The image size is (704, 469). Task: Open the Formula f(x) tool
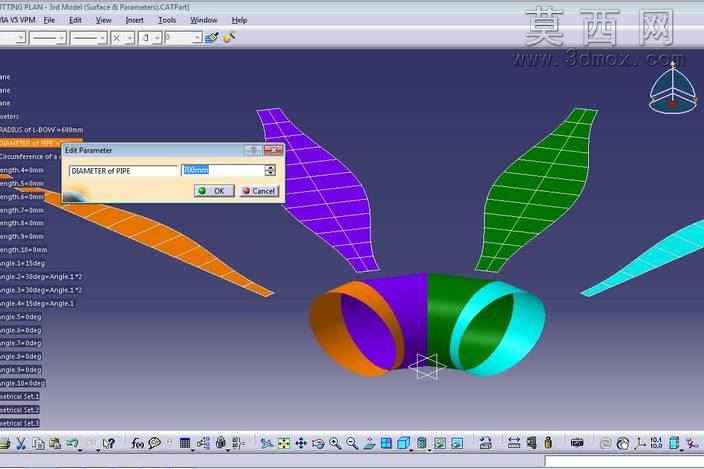(137, 443)
